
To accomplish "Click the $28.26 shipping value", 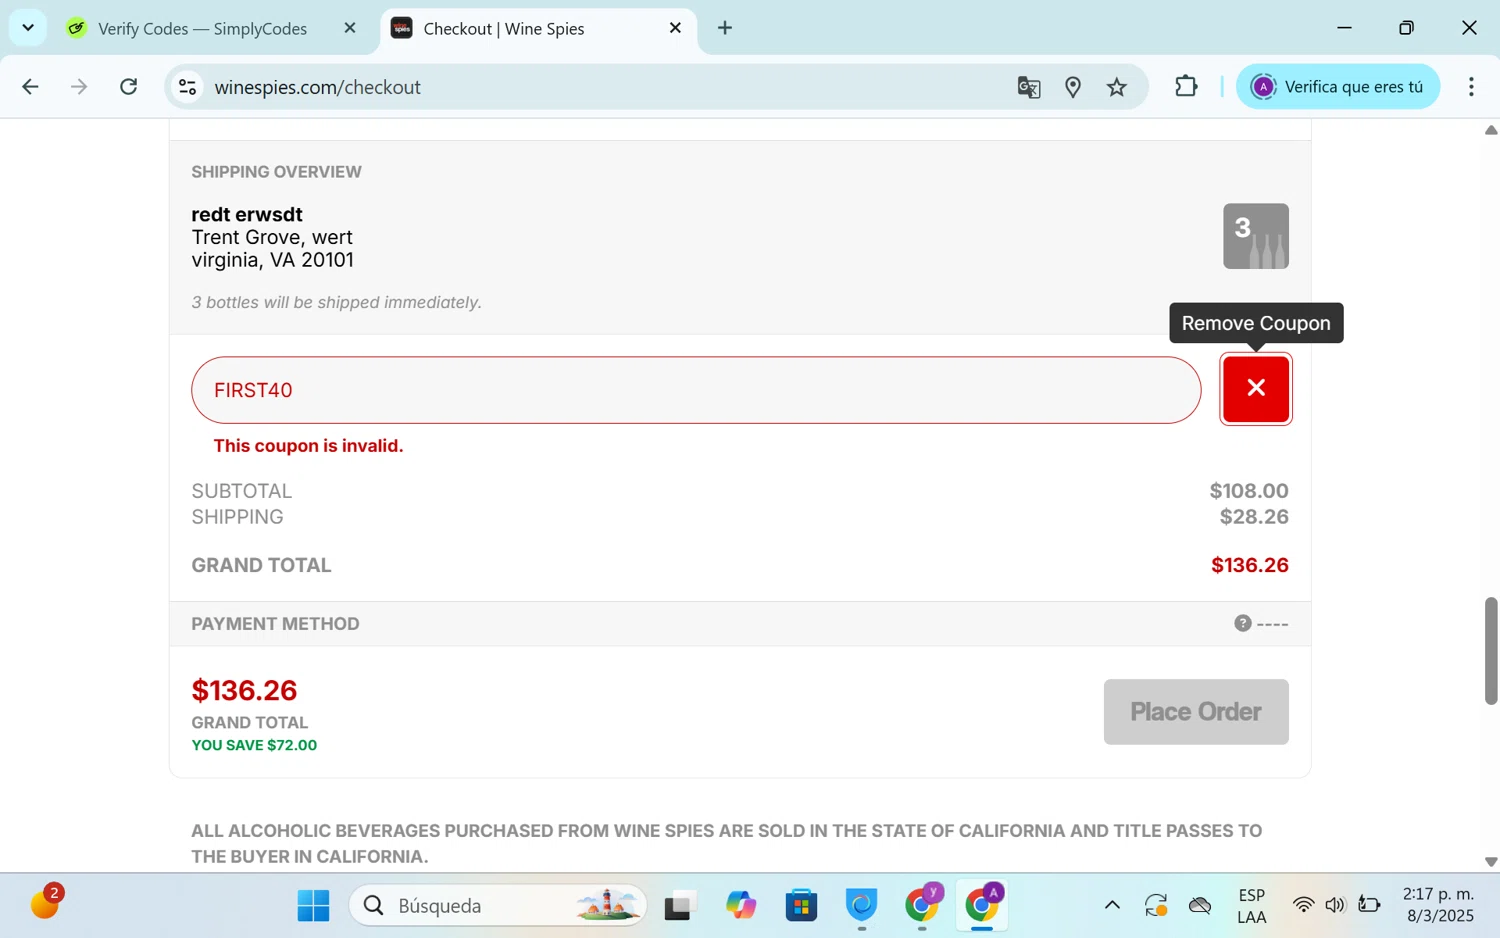I will (x=1254, y=517).
